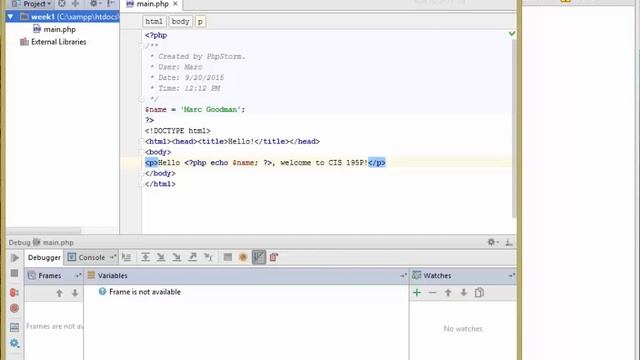Click Scroll from Source icon in Project panel
Image resolution: width=640 pixels, height=360 pixels.
62,4
